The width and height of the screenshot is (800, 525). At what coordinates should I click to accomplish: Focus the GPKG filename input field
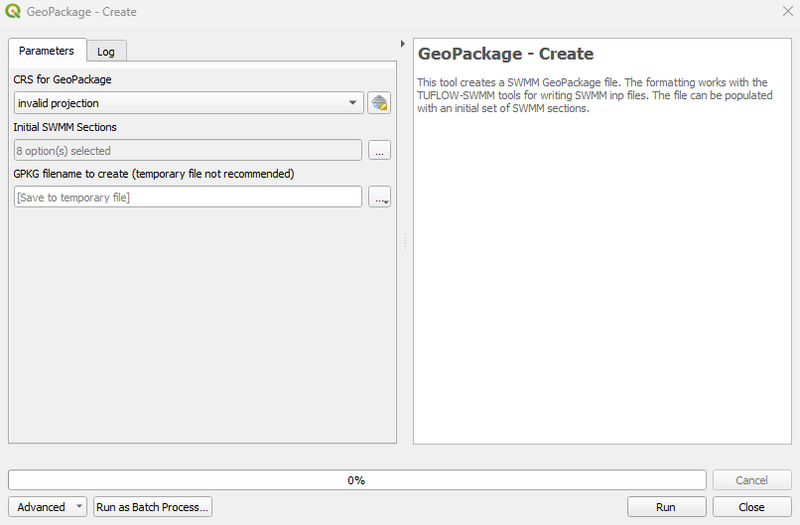[188, 197]
